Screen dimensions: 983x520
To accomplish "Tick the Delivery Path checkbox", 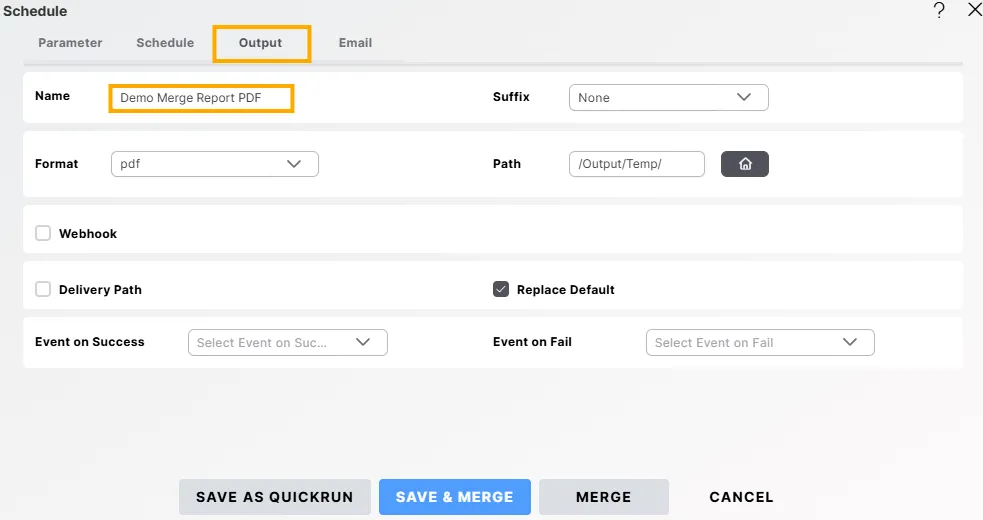I will click(x=43, y=289).
